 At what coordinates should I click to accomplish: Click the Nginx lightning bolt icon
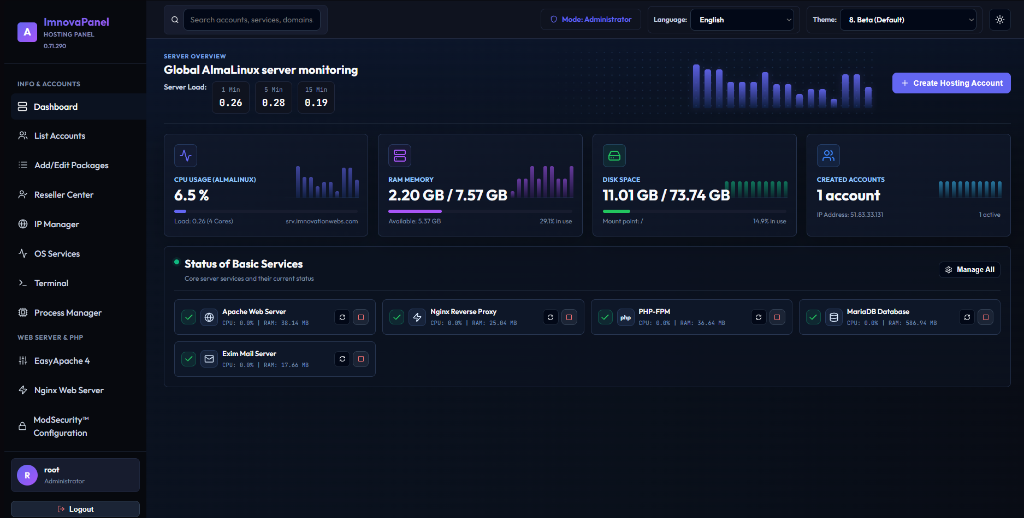point(417,317)
